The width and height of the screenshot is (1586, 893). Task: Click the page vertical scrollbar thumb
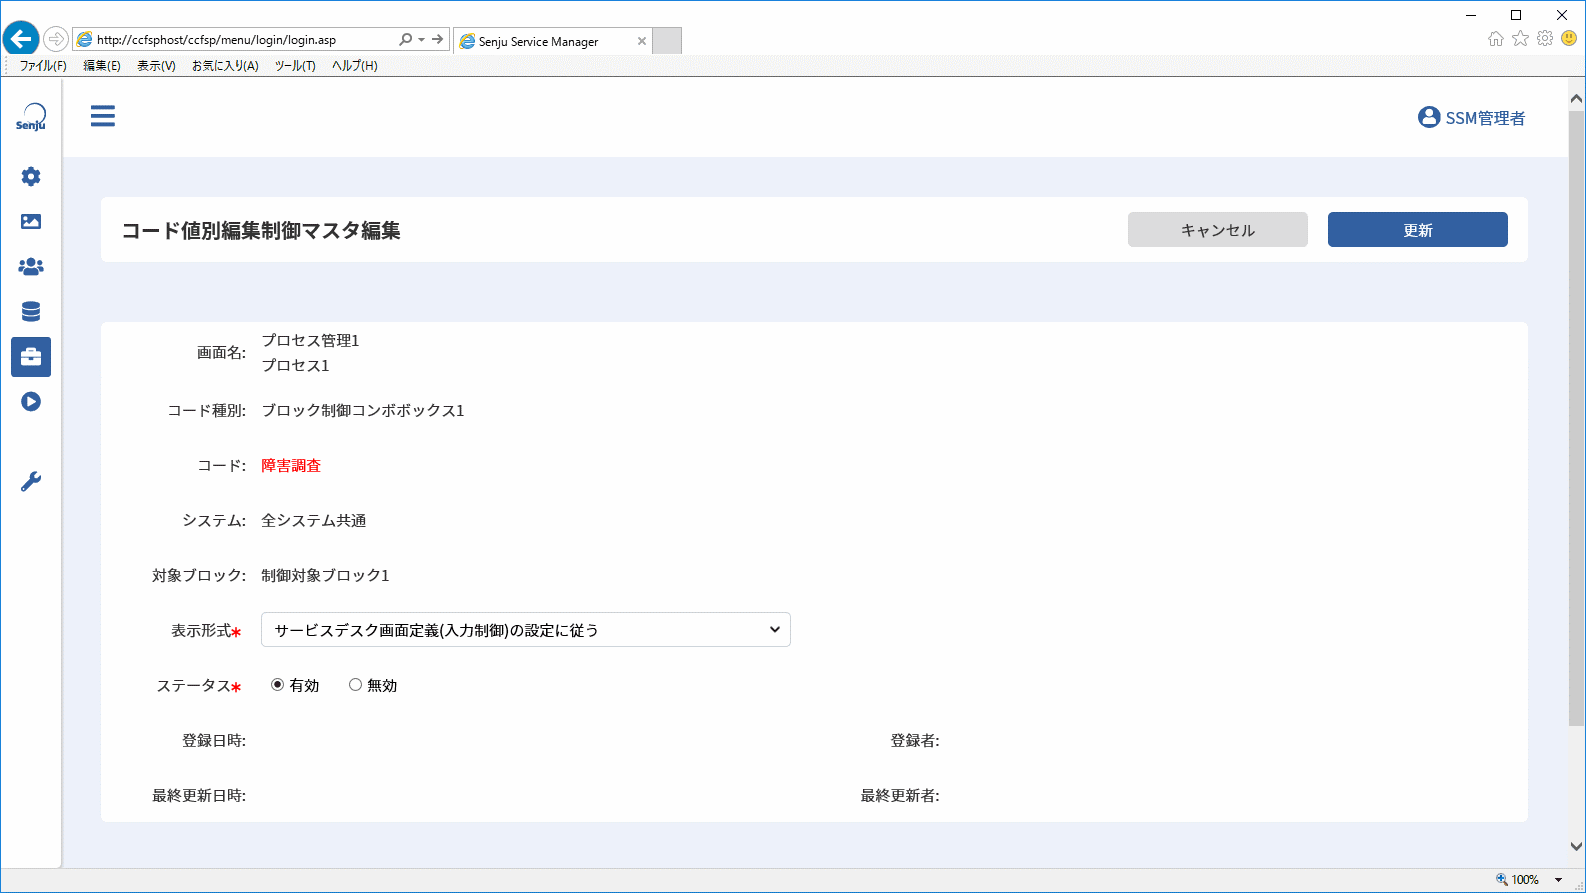point(1576,418)
